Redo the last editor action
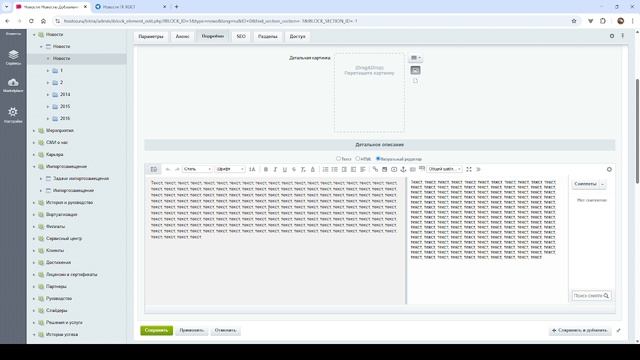This screenshot has width=640, height=360. click(x=177, y=169)
